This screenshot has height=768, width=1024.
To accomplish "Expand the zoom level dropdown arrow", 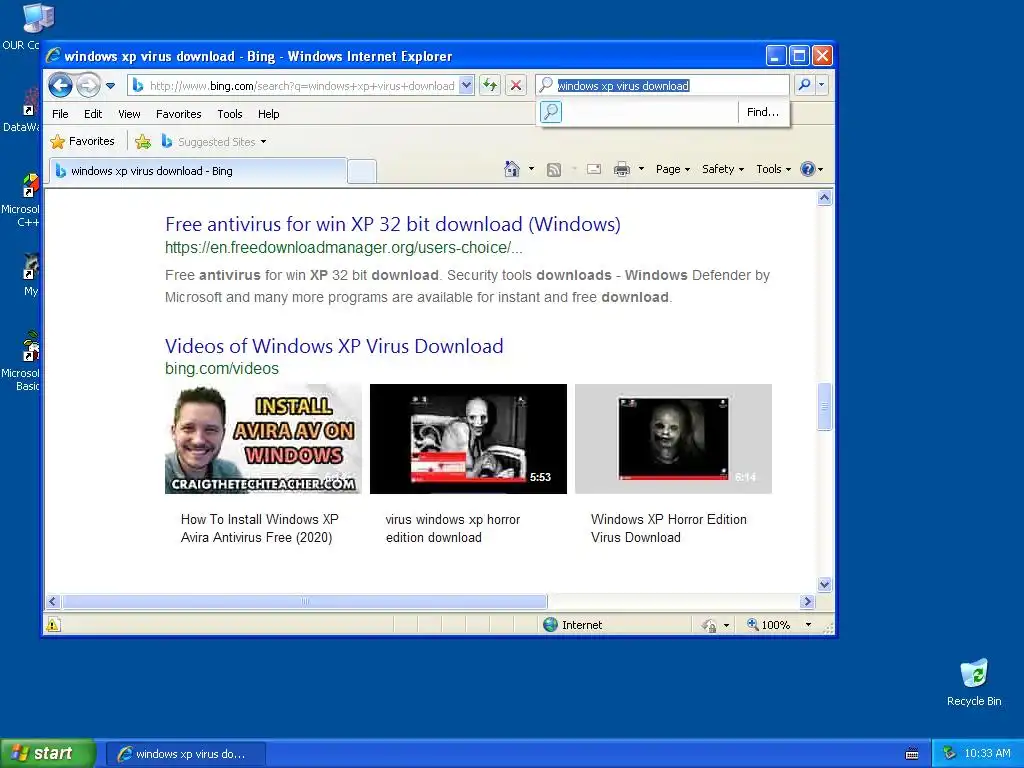I will (808, 625).
